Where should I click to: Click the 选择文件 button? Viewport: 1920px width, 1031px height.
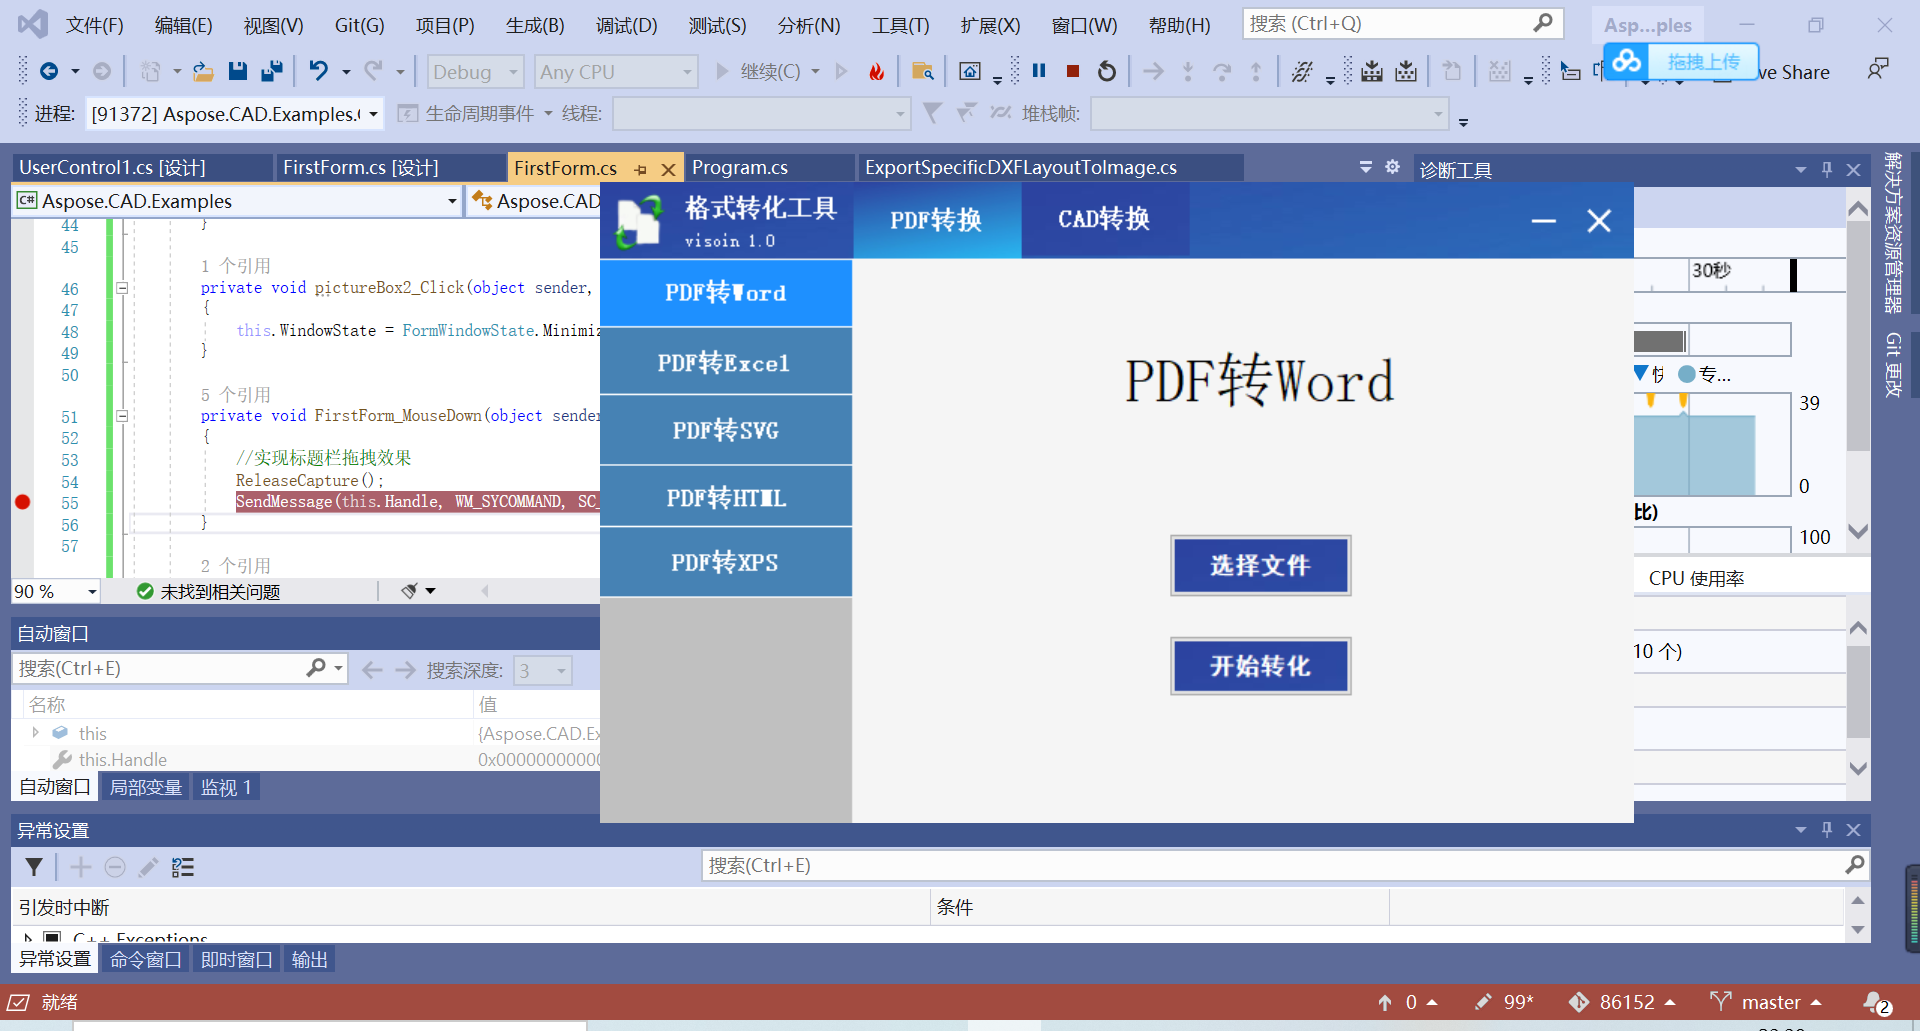pyautogui.click(x=1261, y=565)
